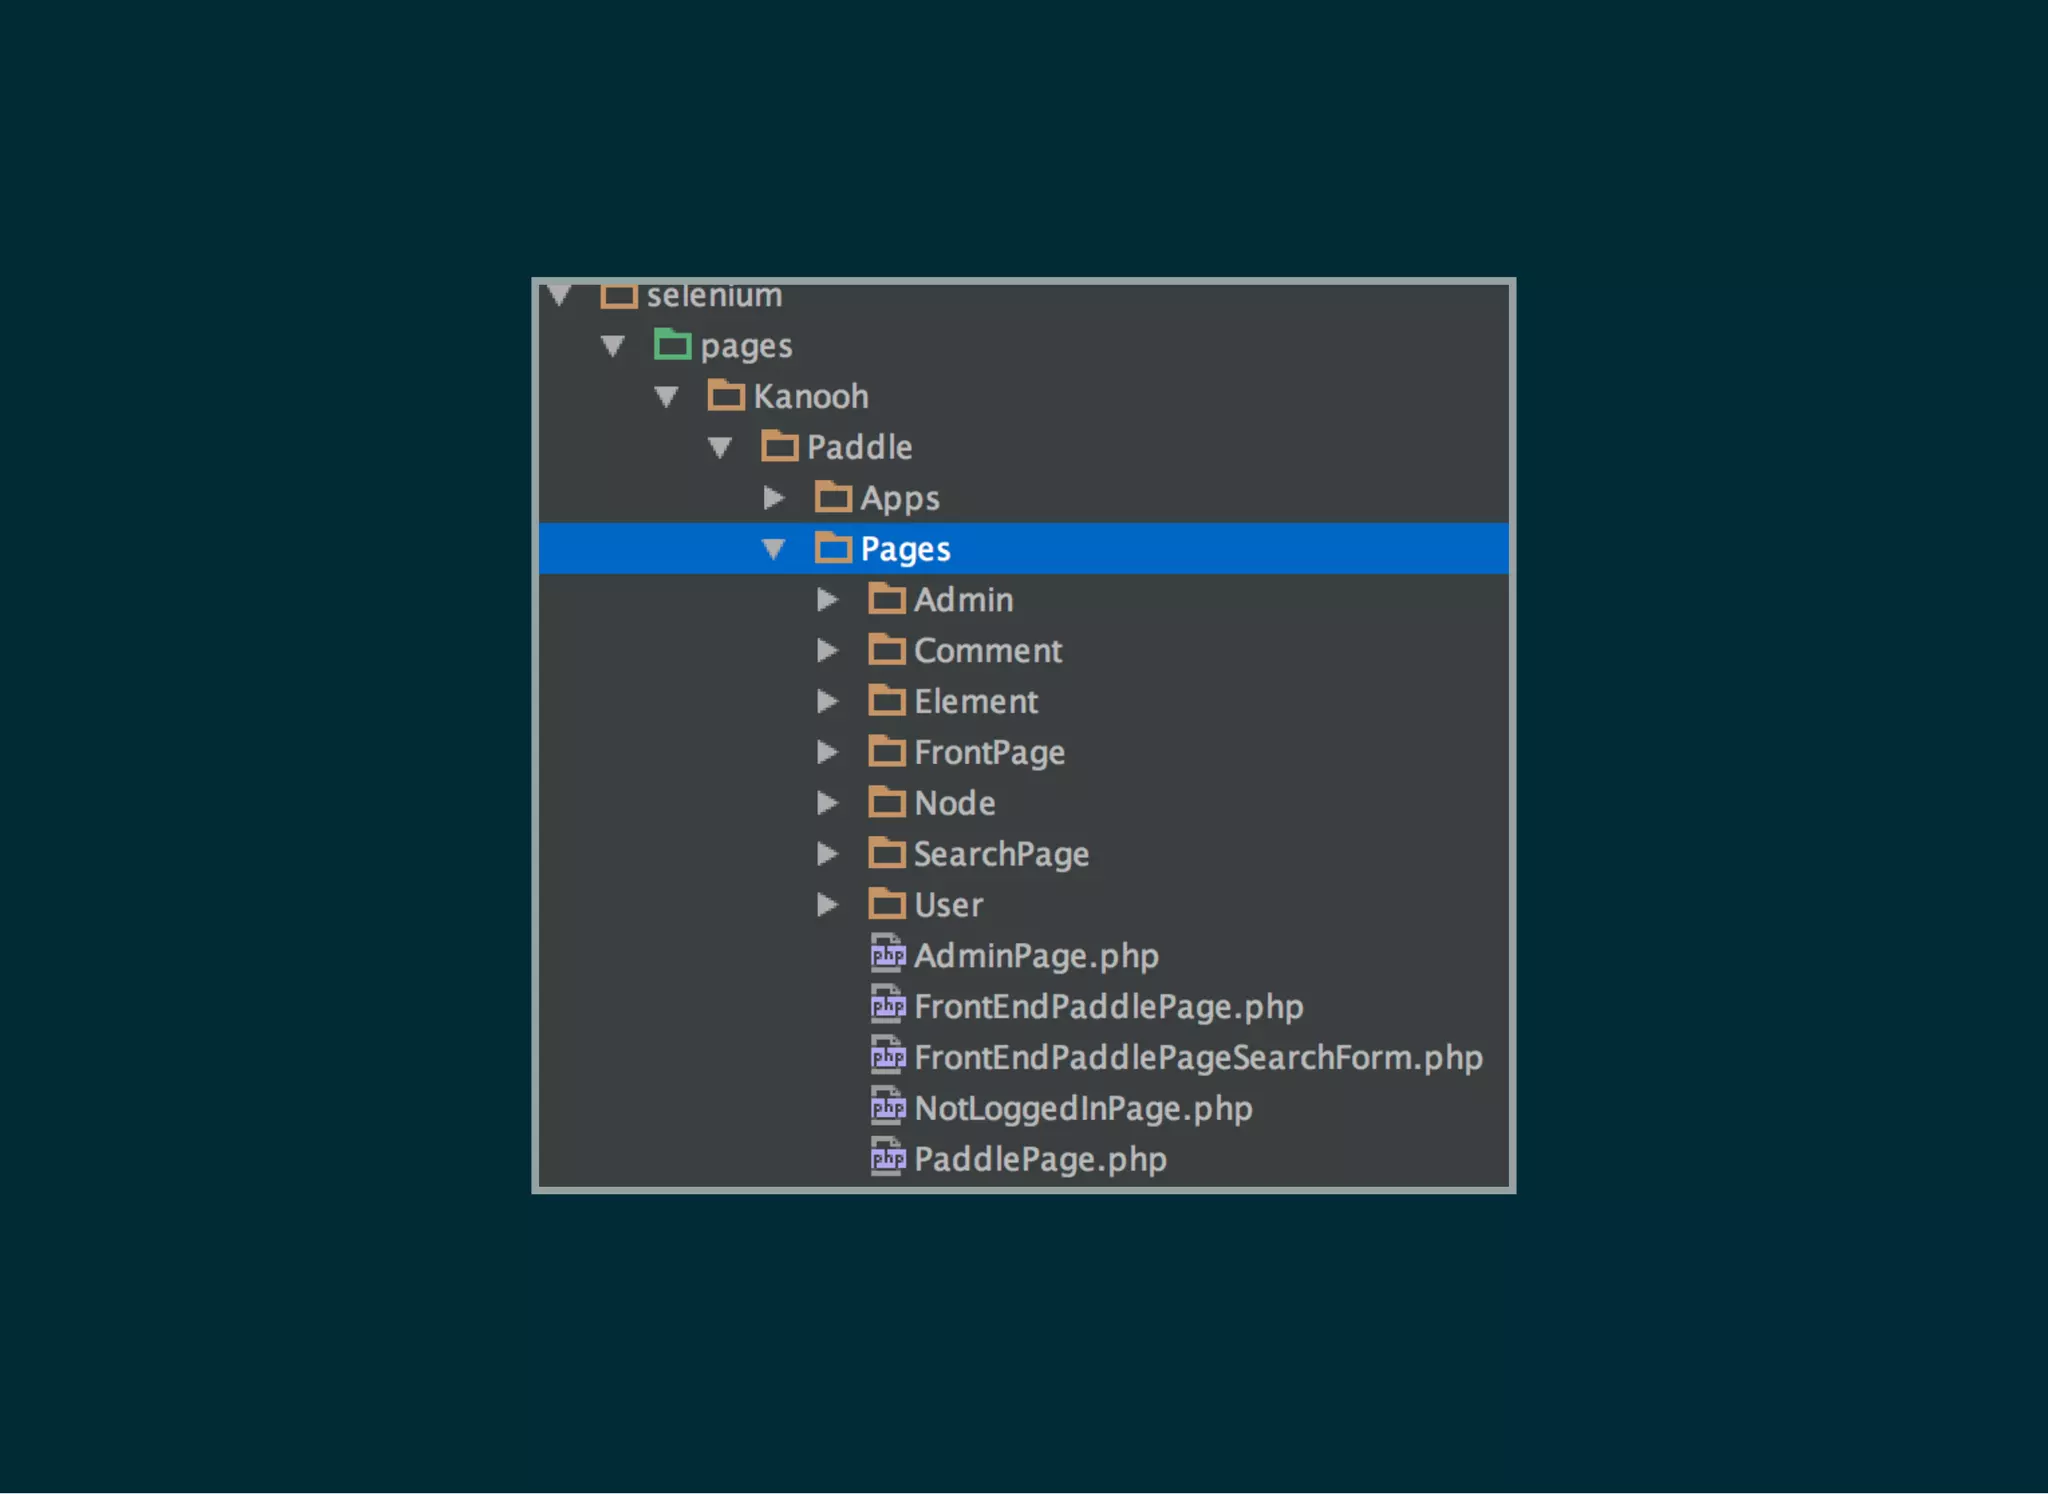
Task: Select the Comment folder label
Action: 987,650
